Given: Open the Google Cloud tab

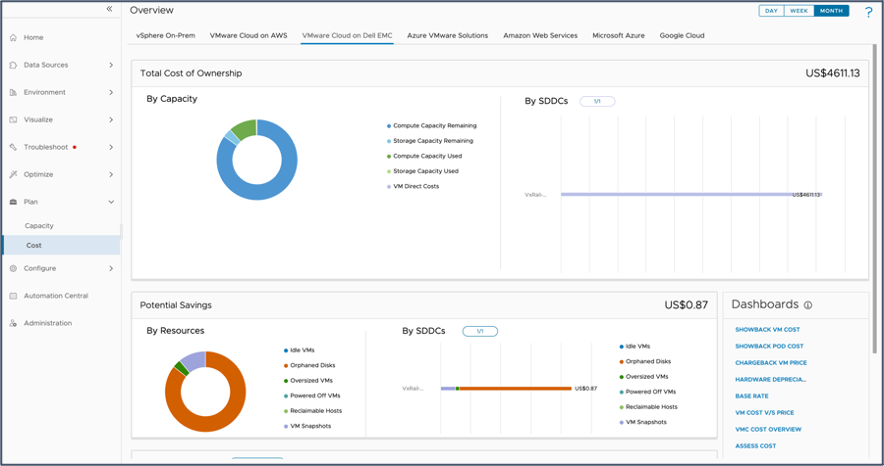Looking at the screenshot, I should [x=681, y=35].
